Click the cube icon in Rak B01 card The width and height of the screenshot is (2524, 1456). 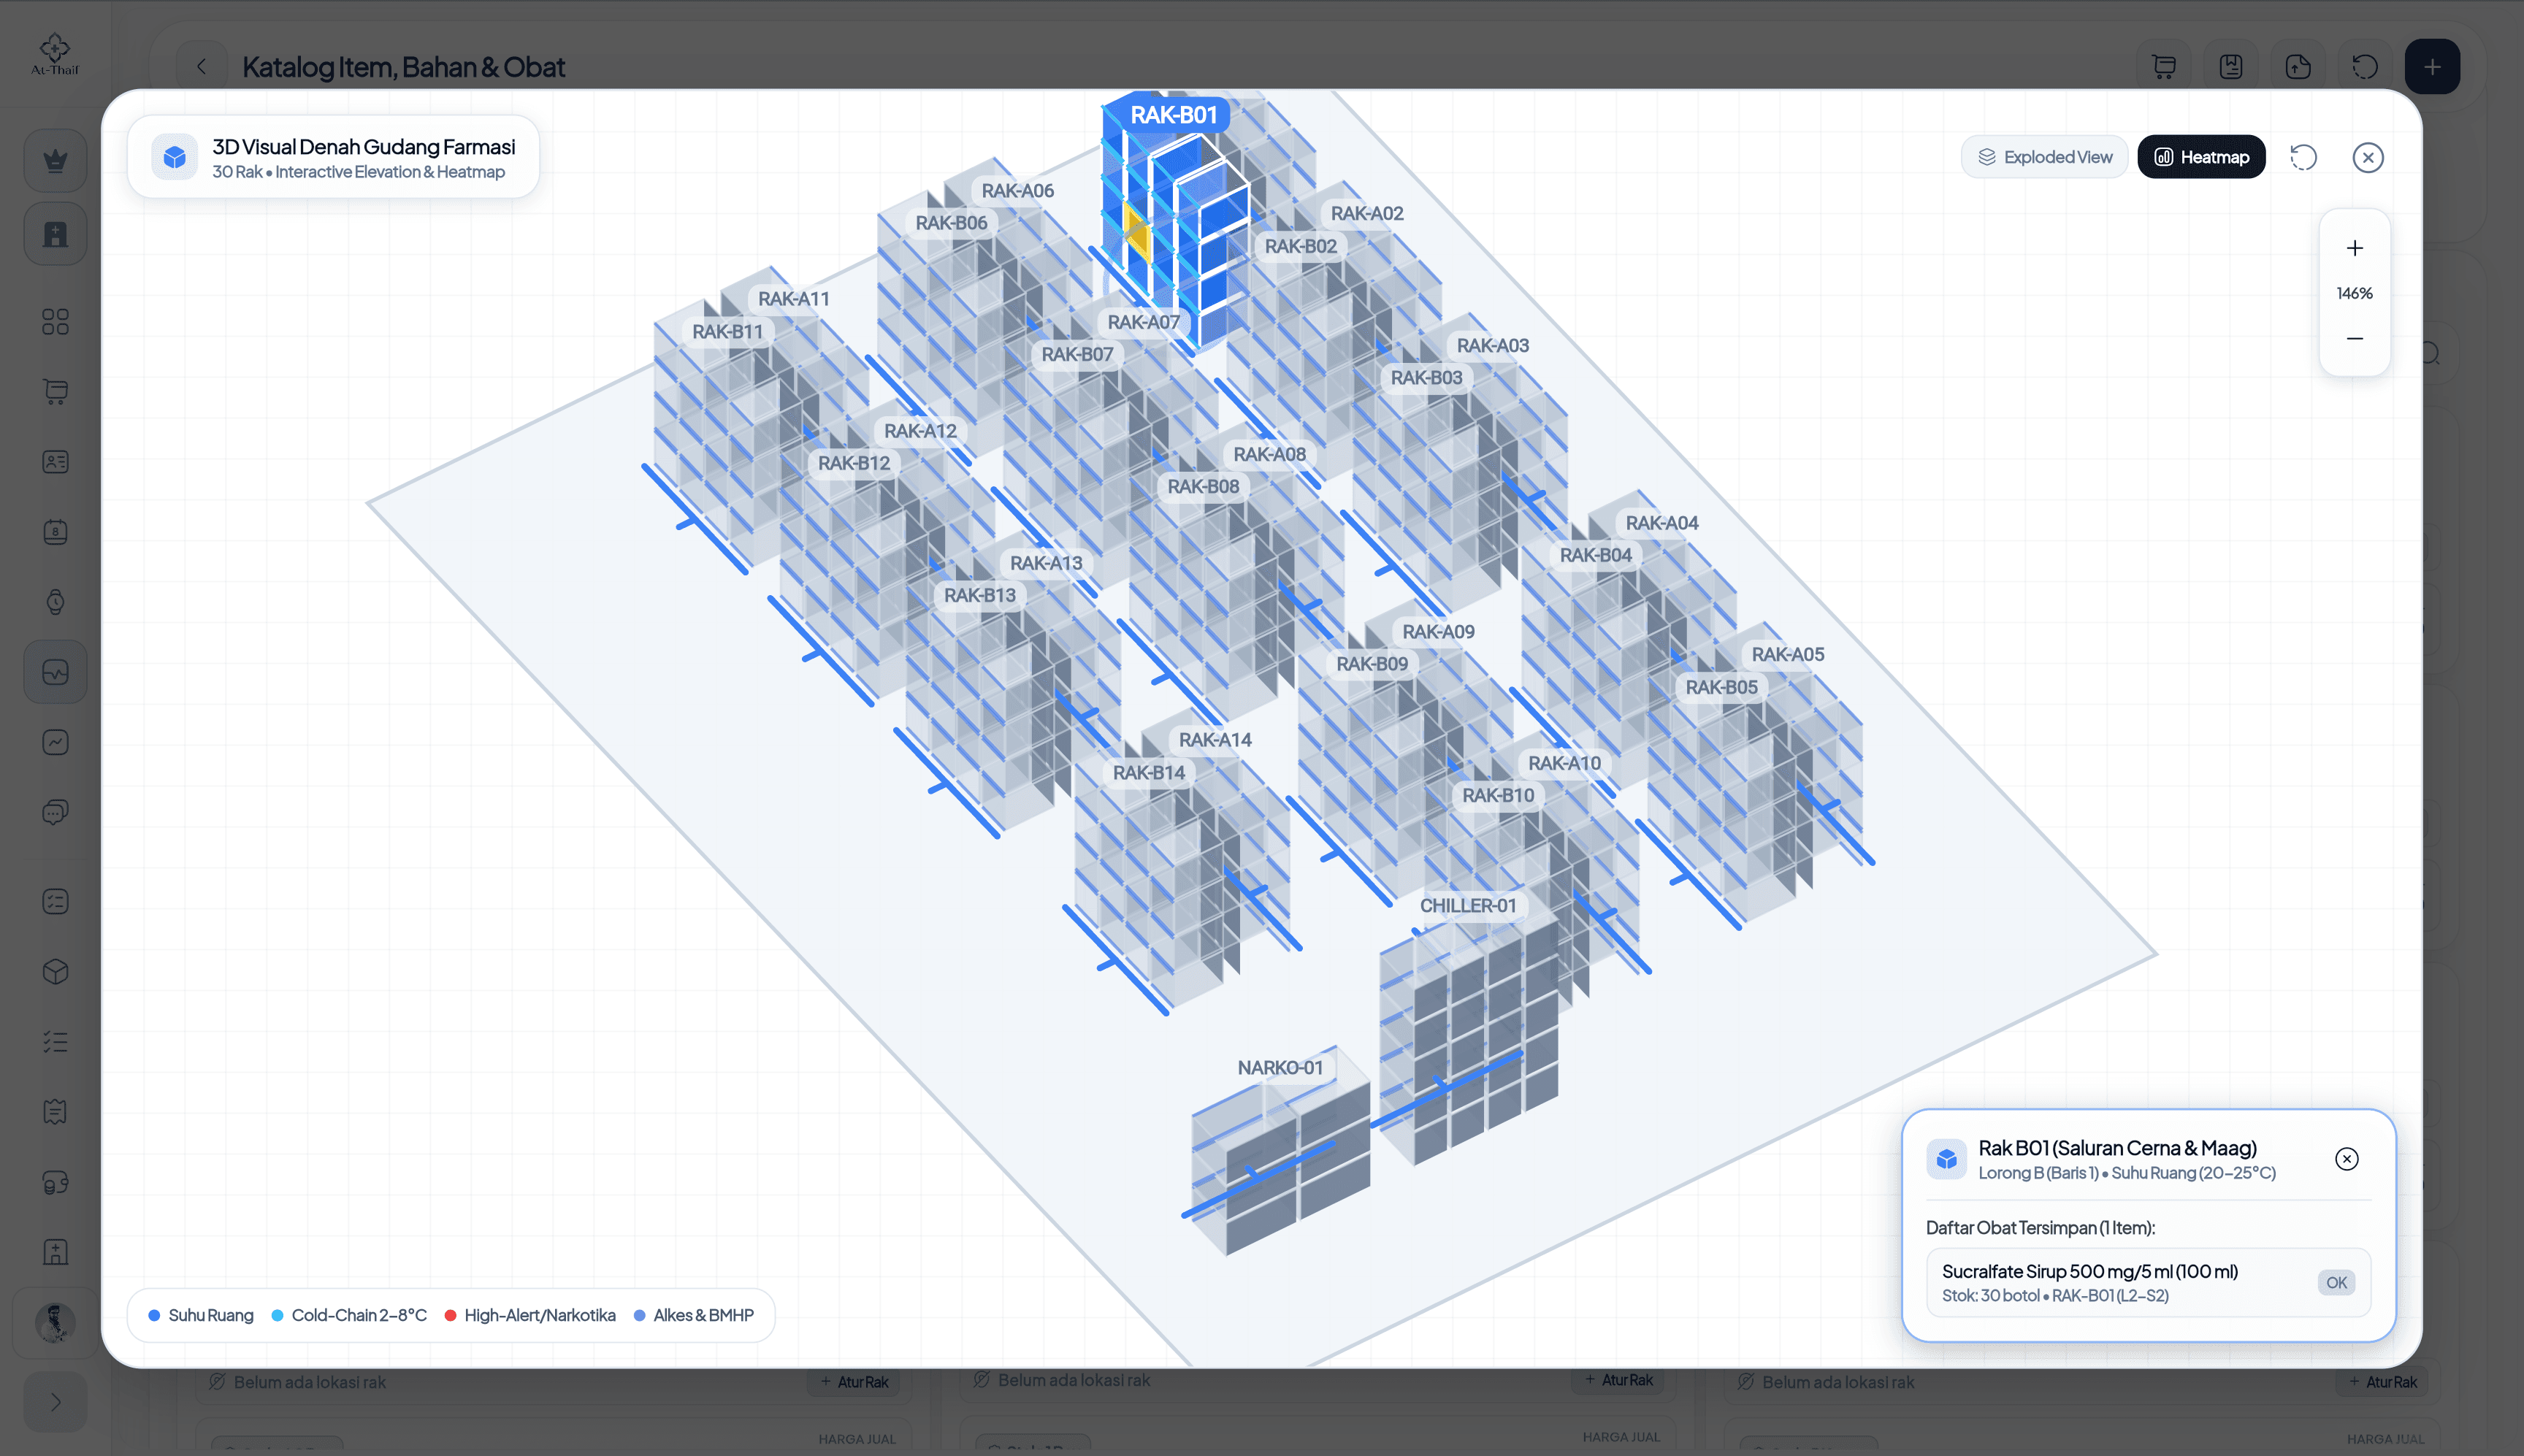coord(1946,1159)
